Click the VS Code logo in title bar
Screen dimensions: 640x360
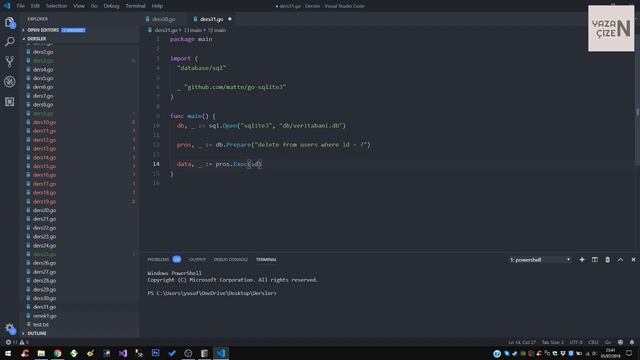7,6
